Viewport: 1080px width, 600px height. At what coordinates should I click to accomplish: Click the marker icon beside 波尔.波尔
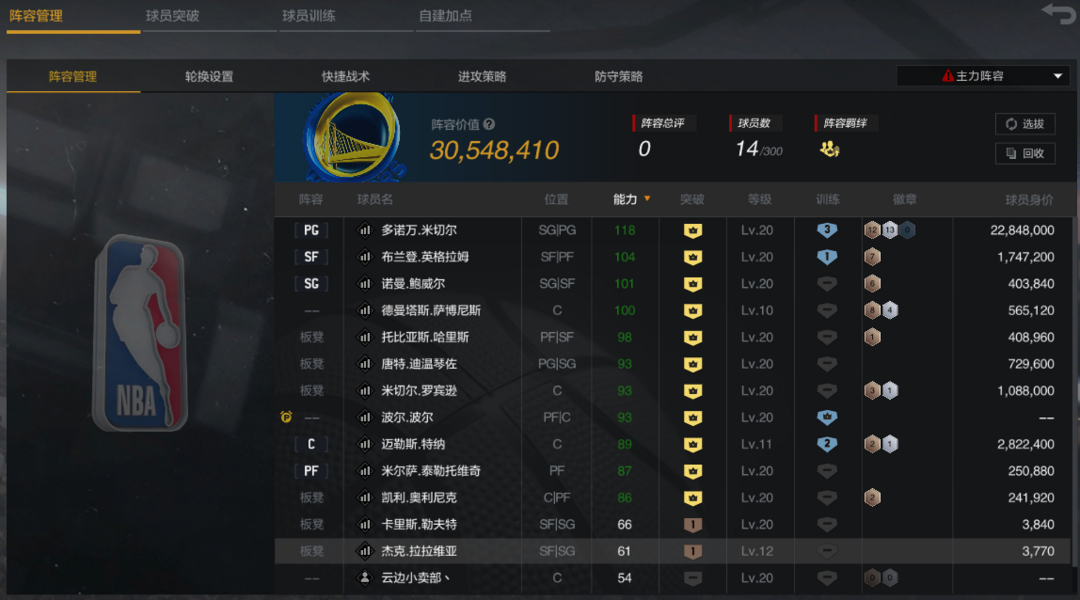(x=287, y=417)
